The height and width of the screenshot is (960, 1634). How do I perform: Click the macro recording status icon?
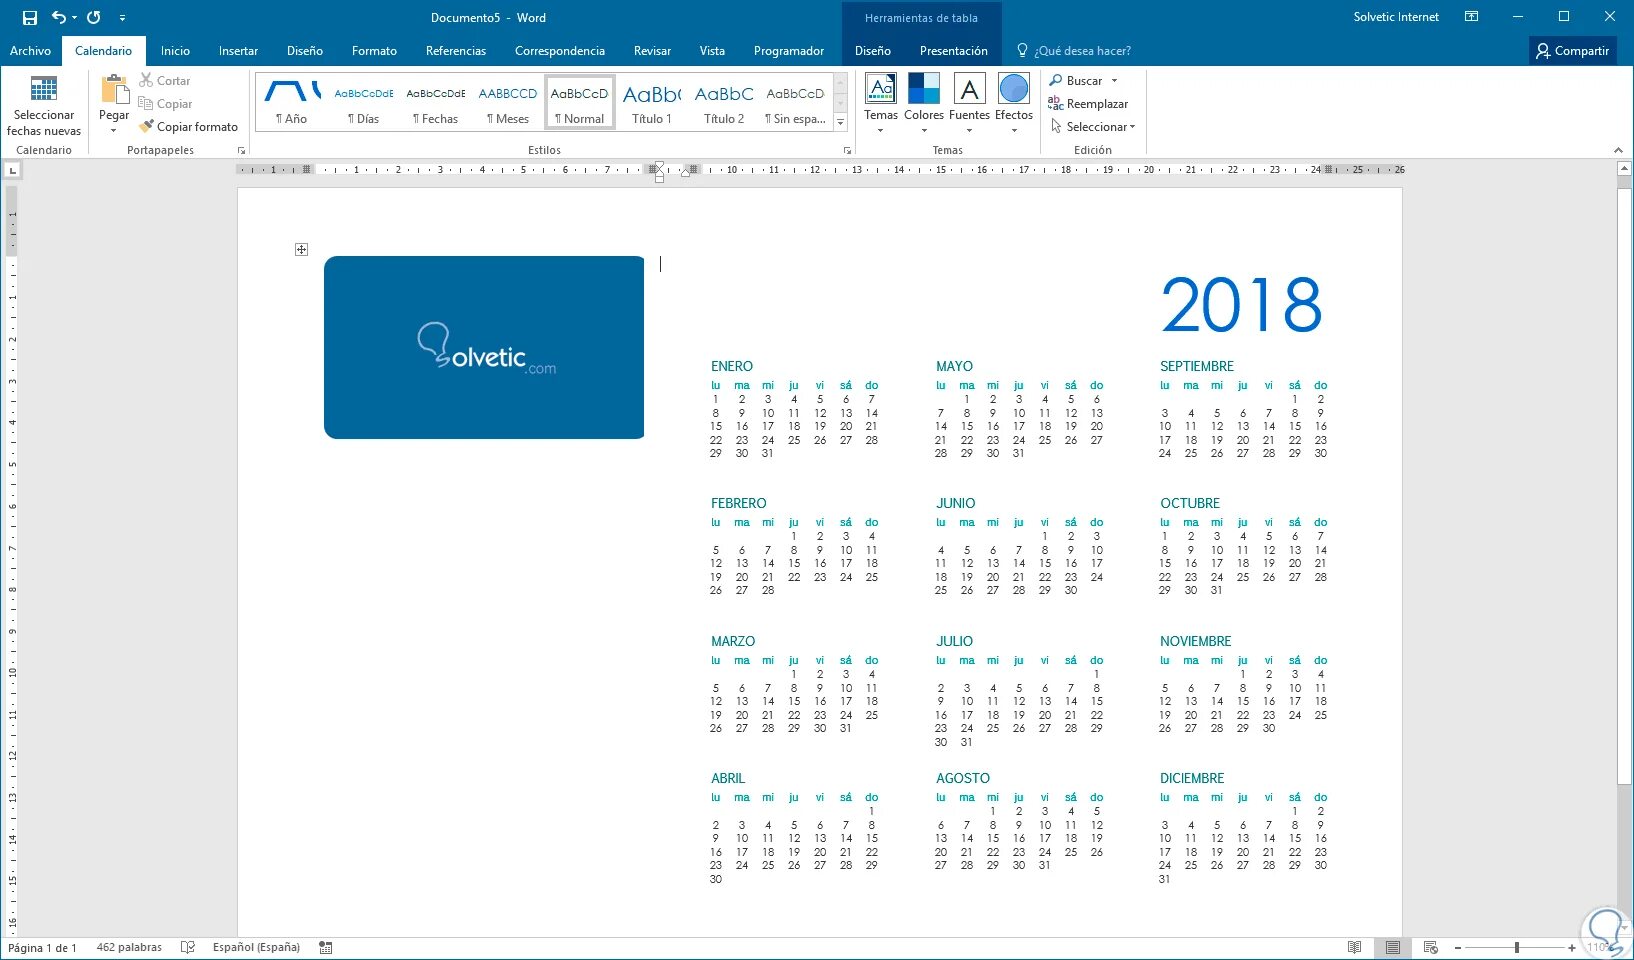click(326, 947)
